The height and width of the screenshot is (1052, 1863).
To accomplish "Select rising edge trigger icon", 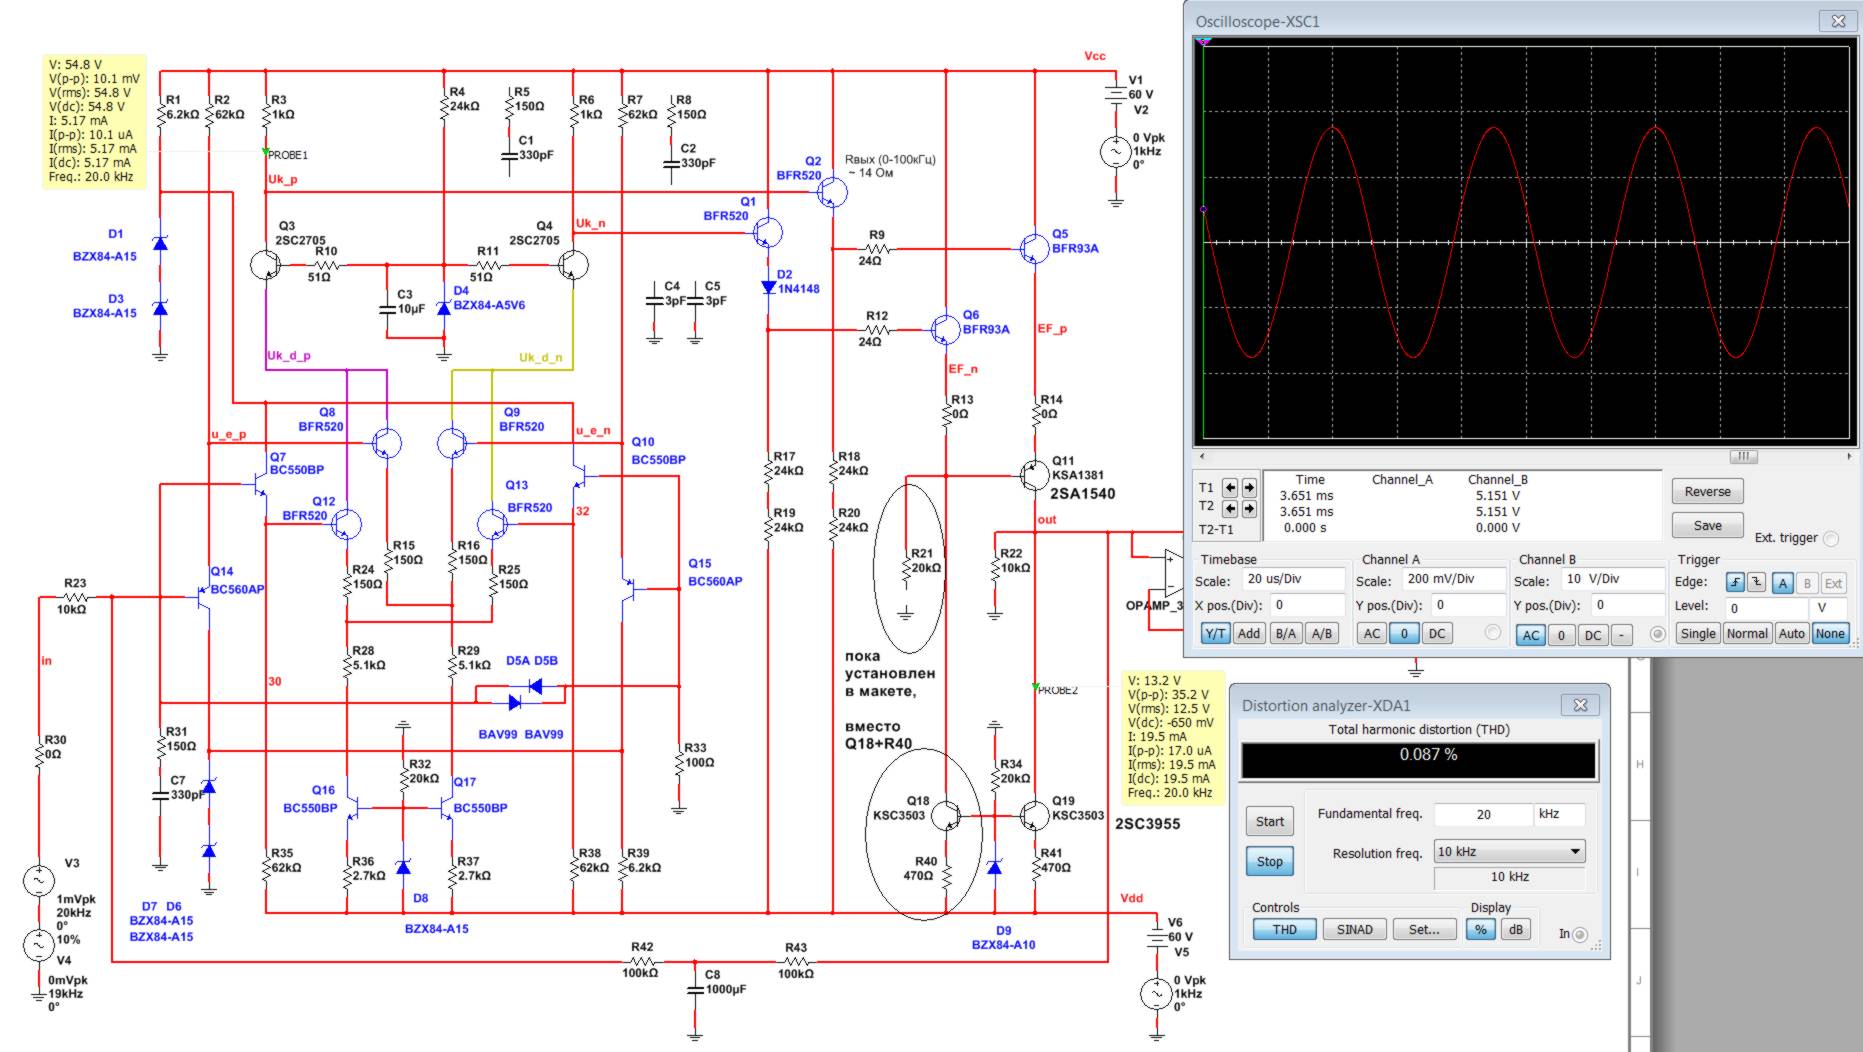I will coord(1734,583).
